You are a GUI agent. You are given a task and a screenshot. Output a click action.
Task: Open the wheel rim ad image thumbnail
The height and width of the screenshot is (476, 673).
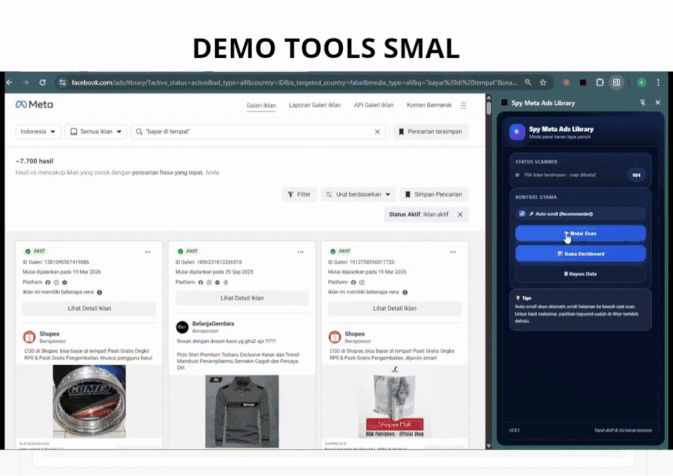(x=89, y=401)
